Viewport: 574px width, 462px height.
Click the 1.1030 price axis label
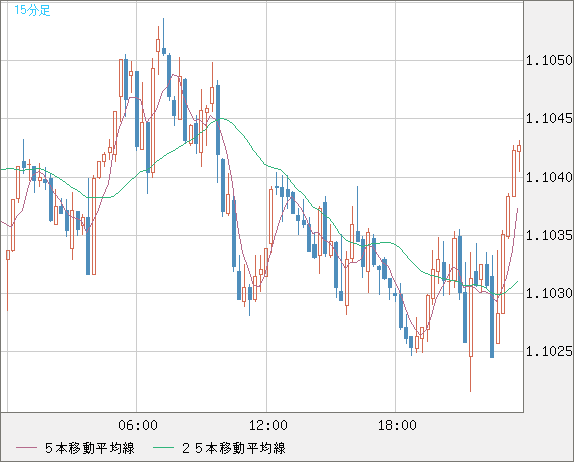[x=549, y=293]
